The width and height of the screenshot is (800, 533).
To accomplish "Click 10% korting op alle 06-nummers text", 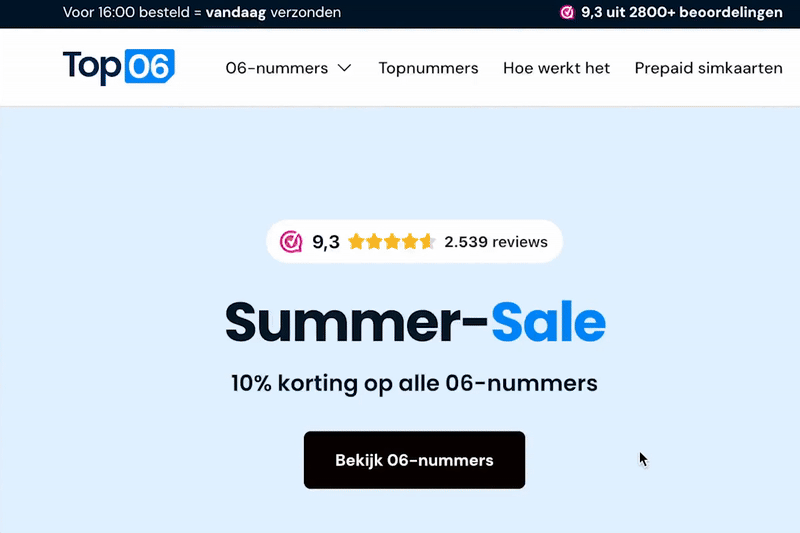I will click(x=414, y=383).
